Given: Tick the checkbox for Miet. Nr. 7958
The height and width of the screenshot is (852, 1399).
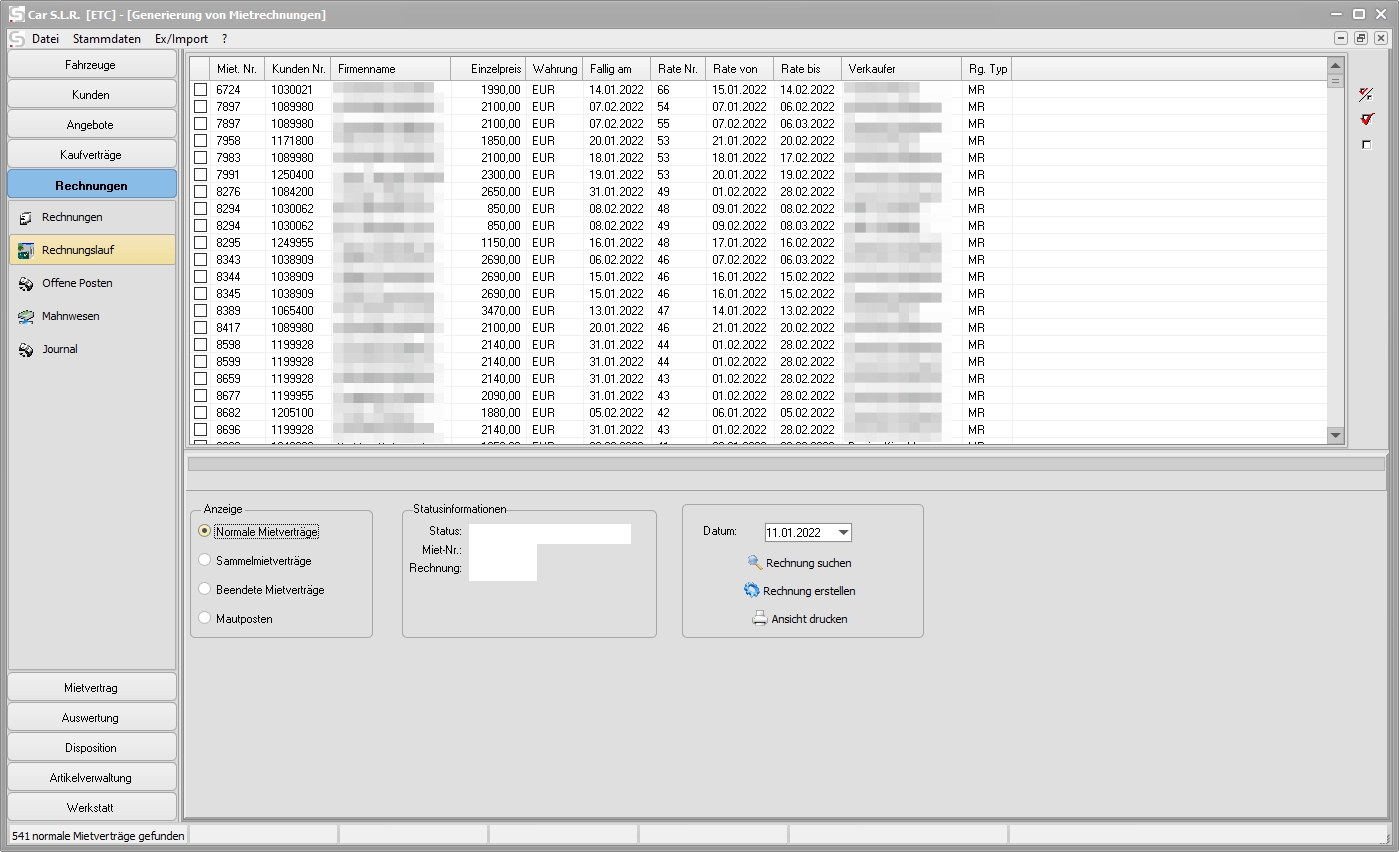Looking at the screenshot, I should coord(200,141).
